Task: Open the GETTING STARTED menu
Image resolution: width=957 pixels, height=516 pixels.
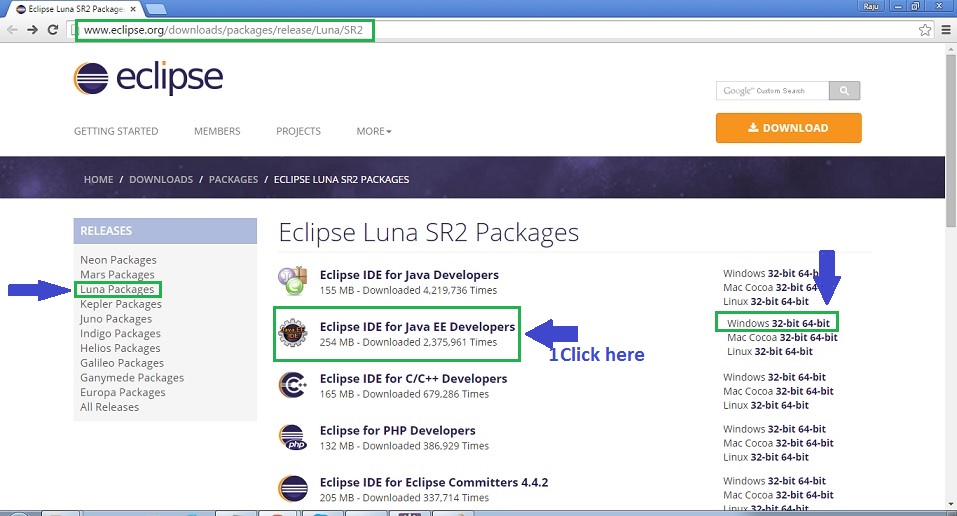Action: (x=116, y=131)
